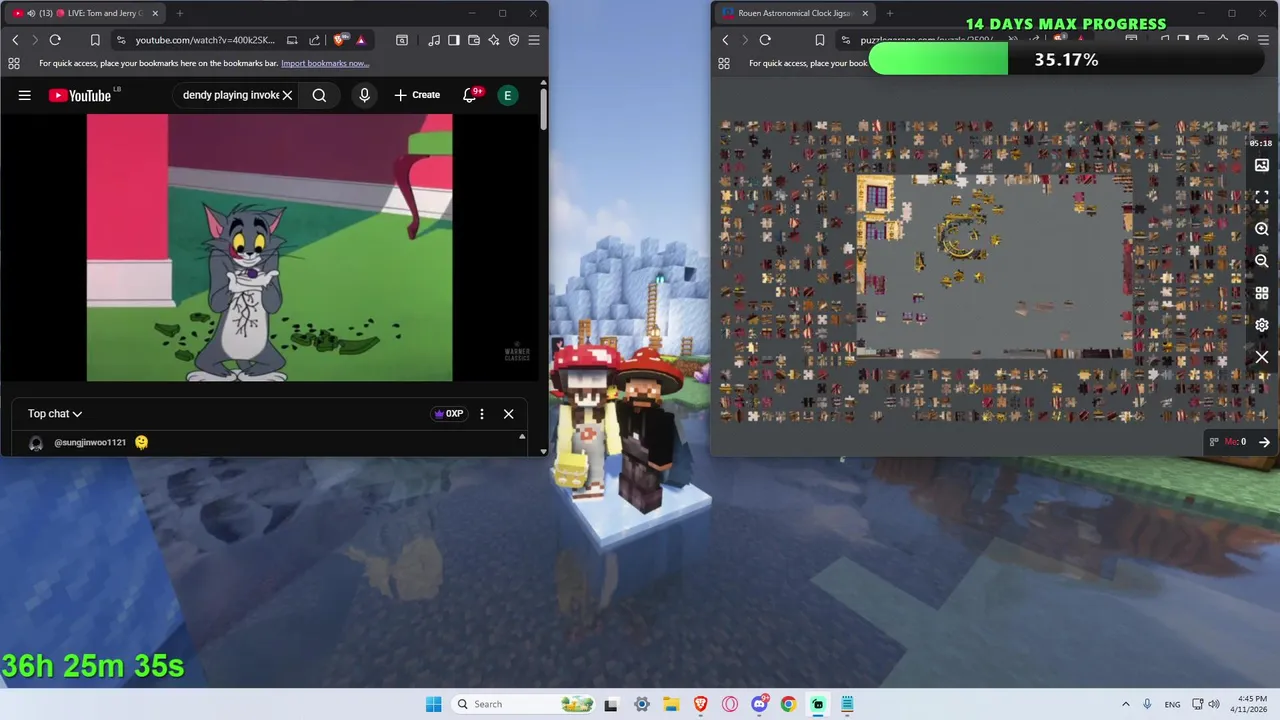This screenshot has width=1280, height=720.
Task: Go to the YouTube home logo
Action: [x=80, y=95]
